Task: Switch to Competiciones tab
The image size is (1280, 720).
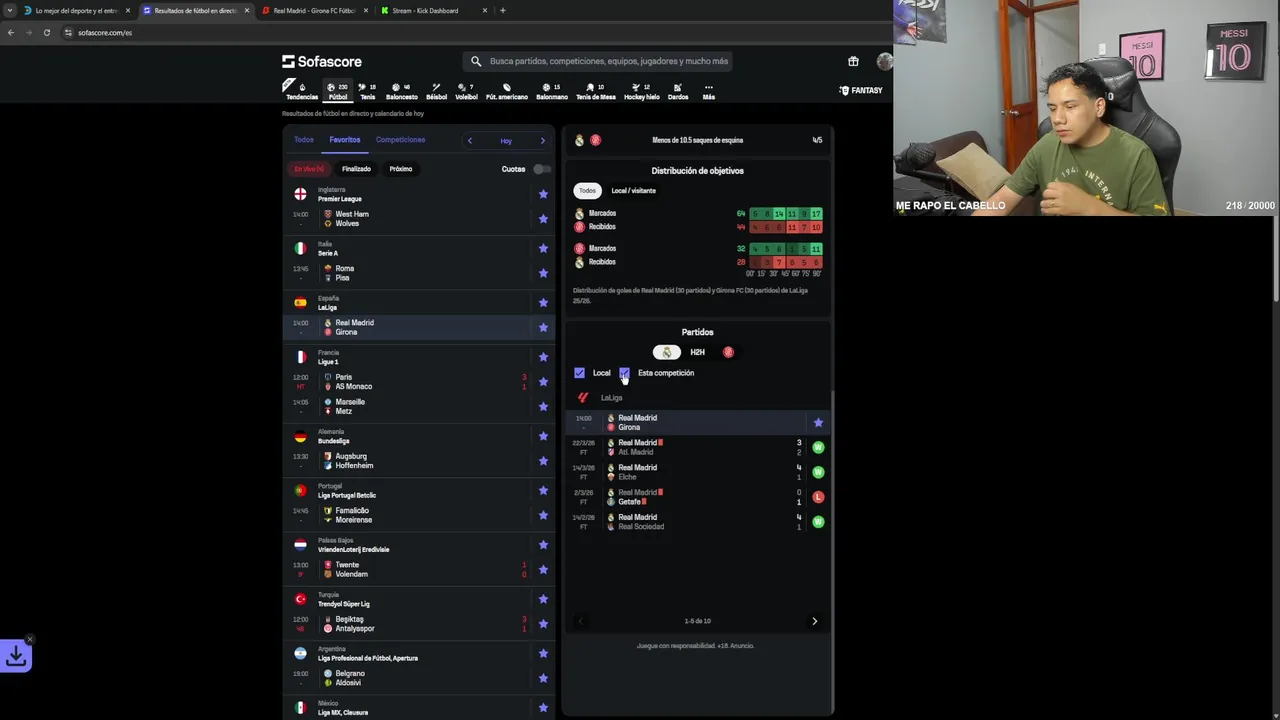Action: (x=400, y=140)
